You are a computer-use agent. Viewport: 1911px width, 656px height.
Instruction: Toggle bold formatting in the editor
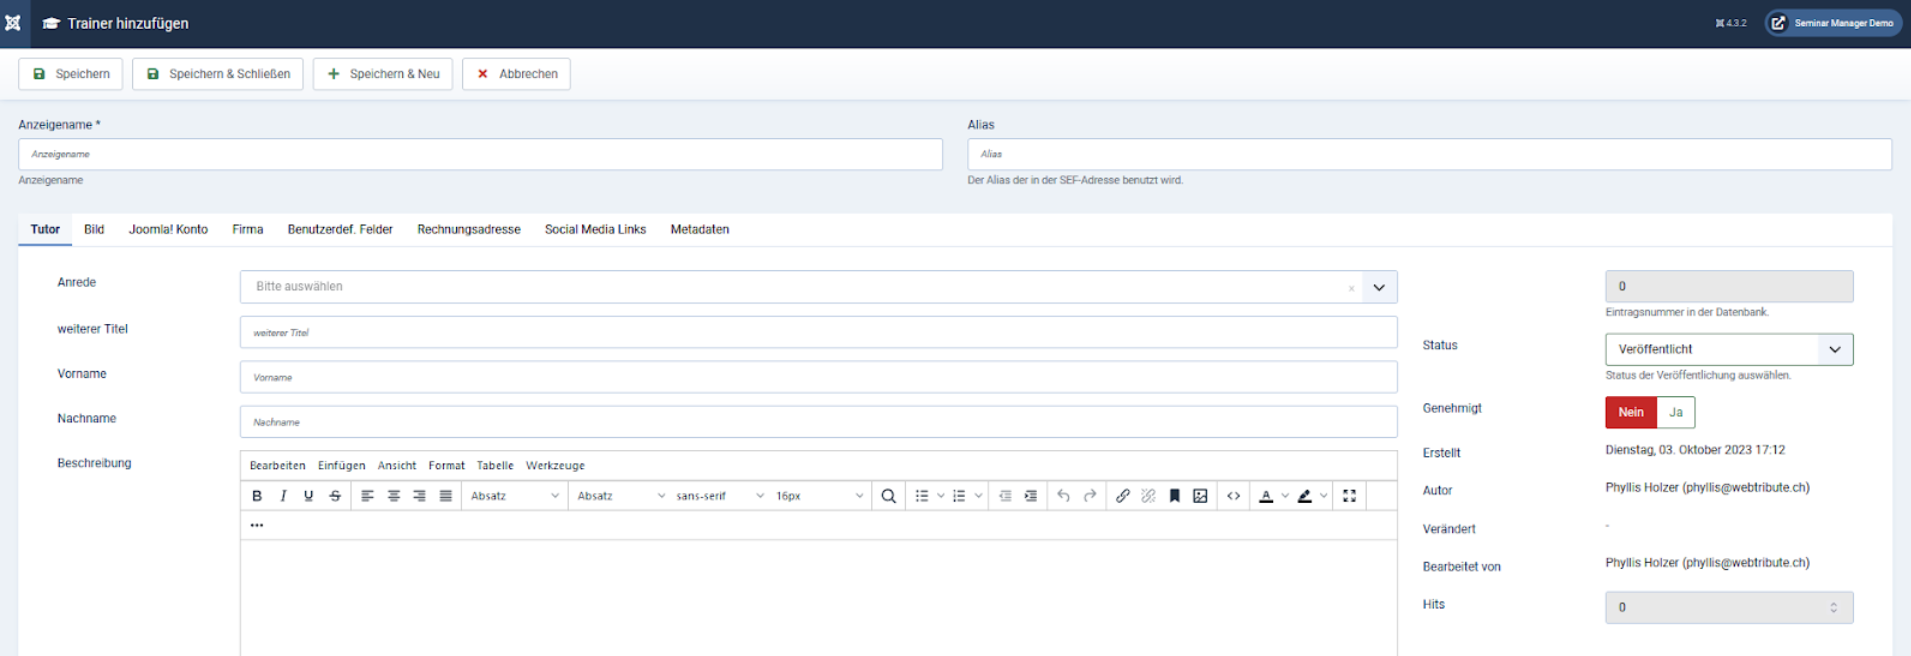257,496
